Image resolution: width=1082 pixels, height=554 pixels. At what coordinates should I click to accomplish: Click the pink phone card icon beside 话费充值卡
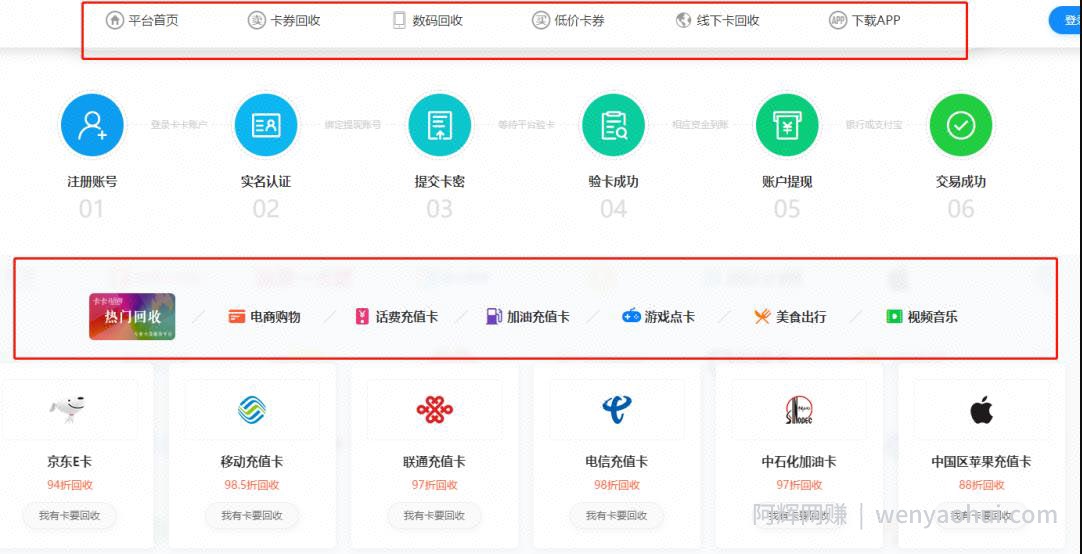362,317
